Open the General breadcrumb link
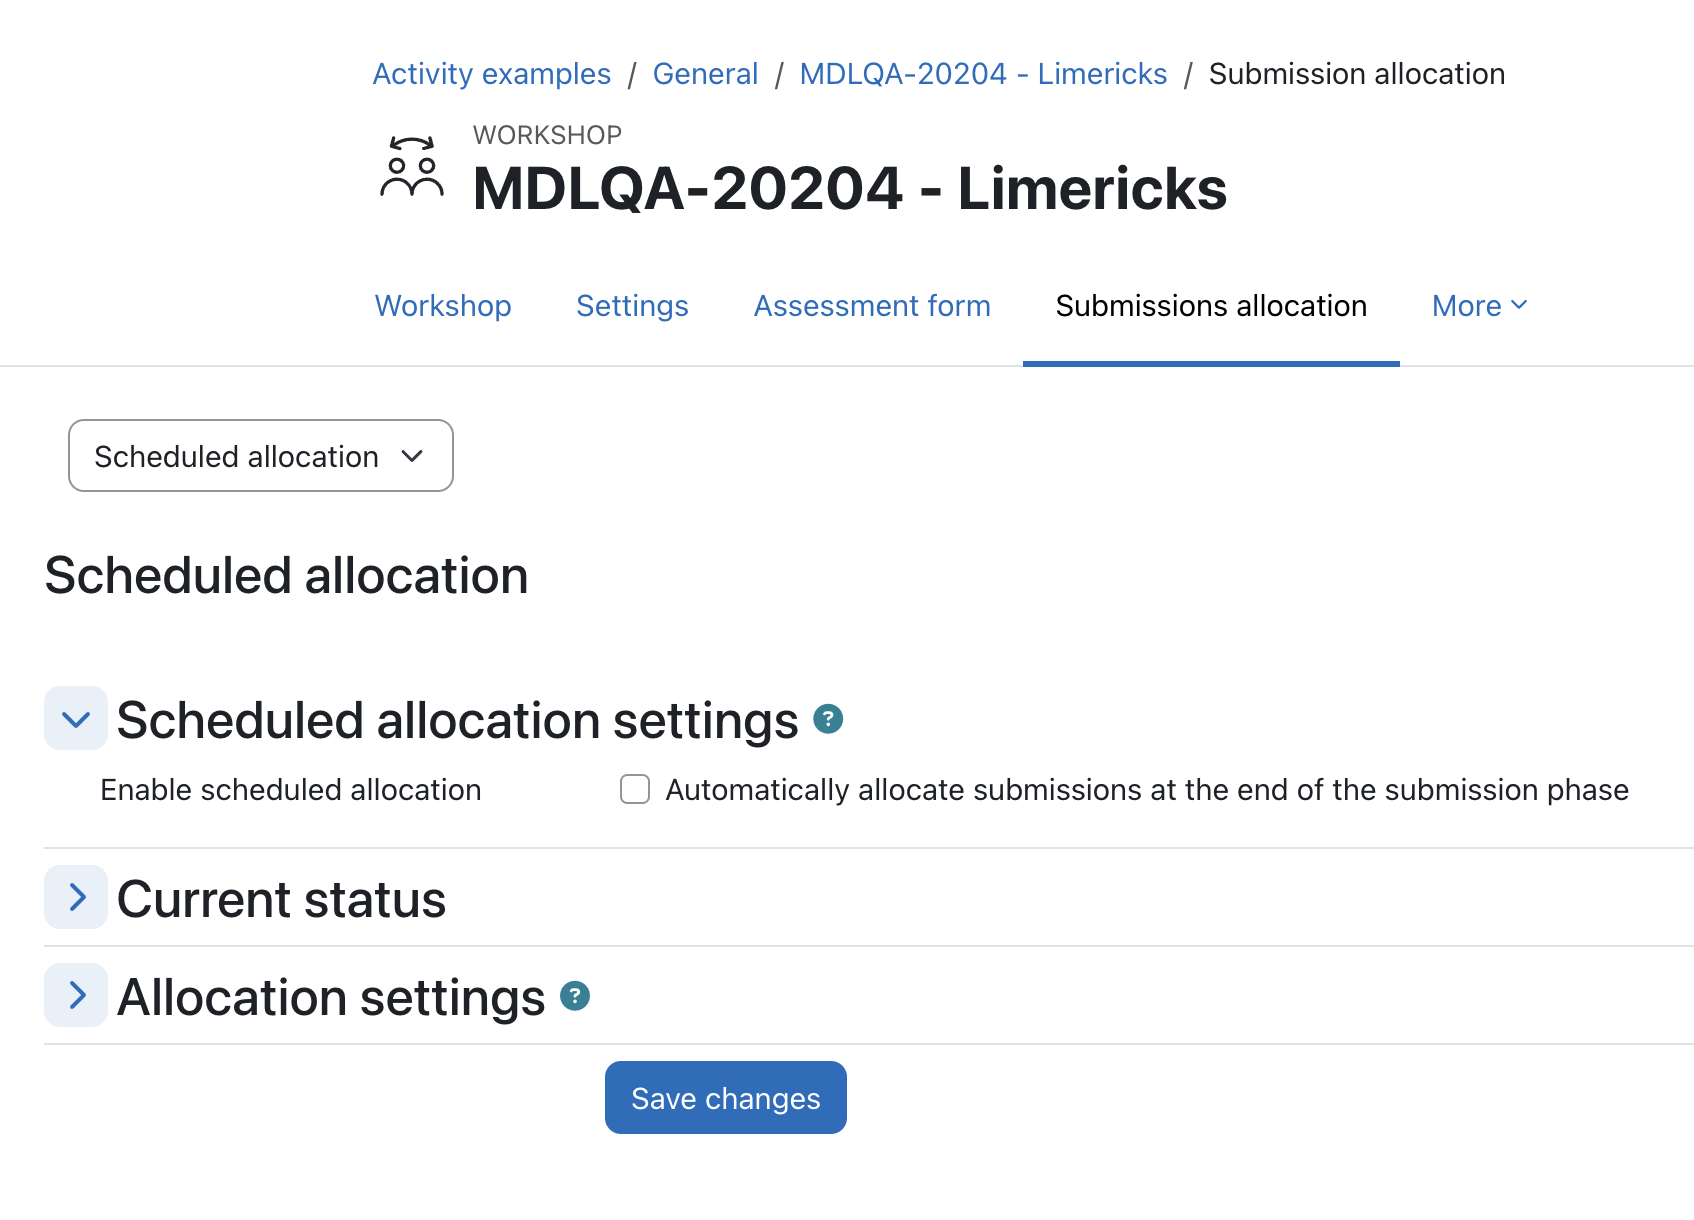Screen dimensions: 1694x1220 (705, 74)
